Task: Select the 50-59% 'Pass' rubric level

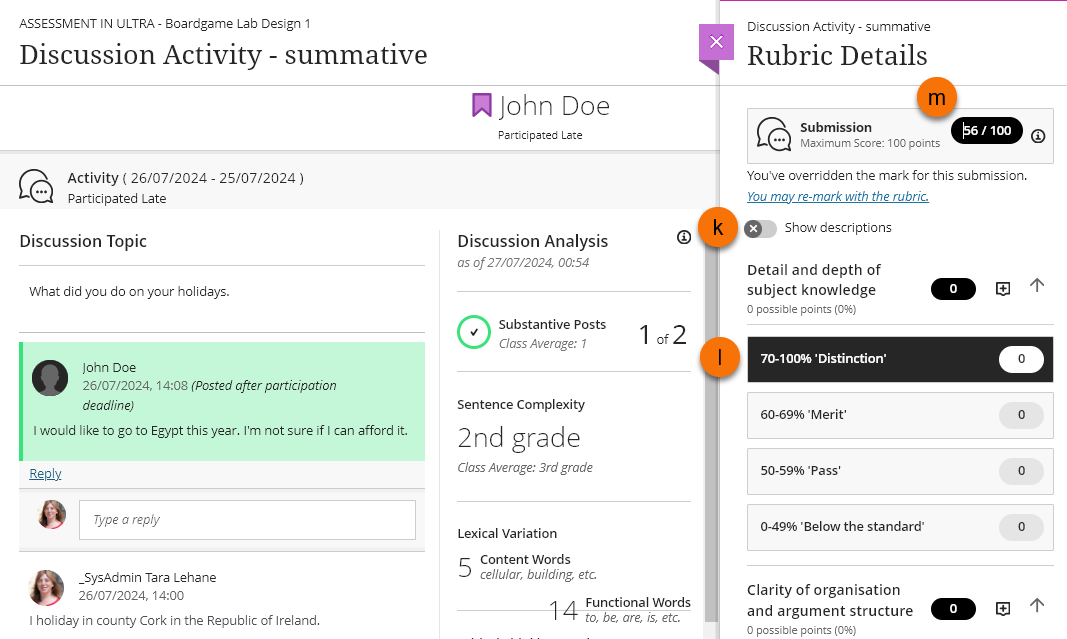Action: (x=899, y=470)
